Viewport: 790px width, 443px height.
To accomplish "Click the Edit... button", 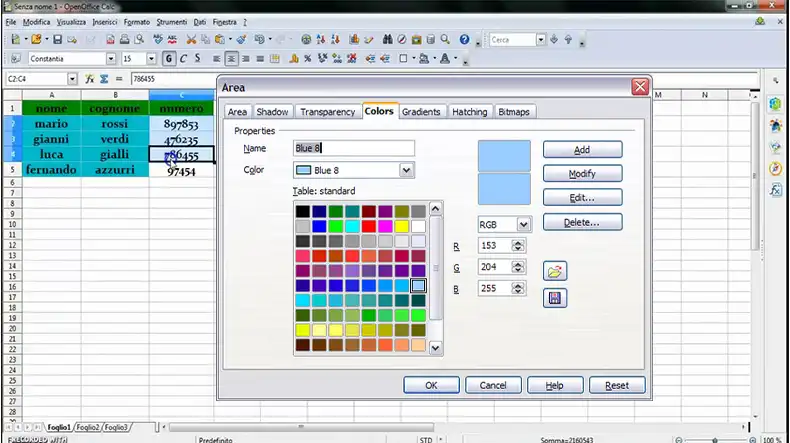I will point(582,198).
